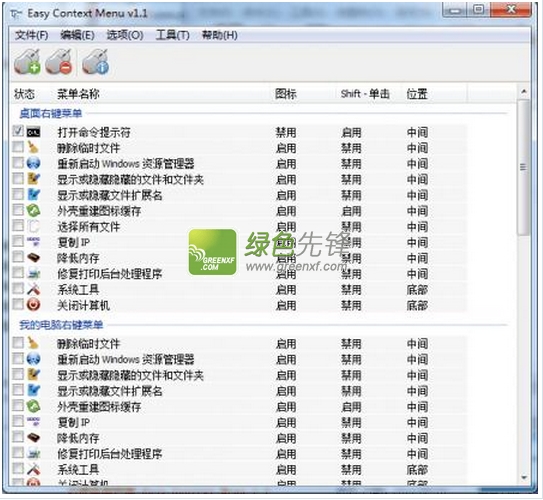
Task: Click globe icon beside 我的电脑 重新启动 Windows 资源管理器
Action: click(34, 359)
